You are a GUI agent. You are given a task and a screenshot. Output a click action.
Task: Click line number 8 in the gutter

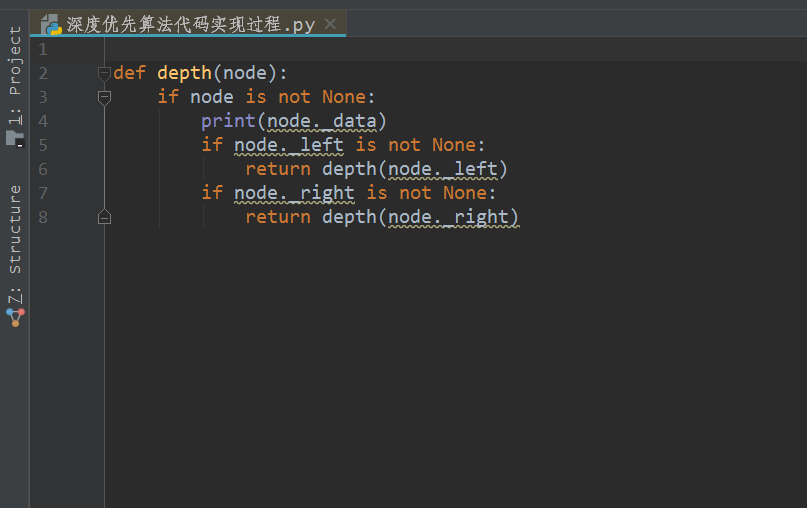point(43,217)
